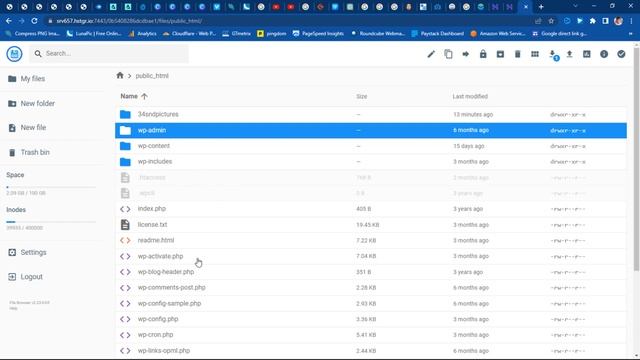Switch view with the grid icon
Viewport: 640px width, 360px height.
[535, 54]
